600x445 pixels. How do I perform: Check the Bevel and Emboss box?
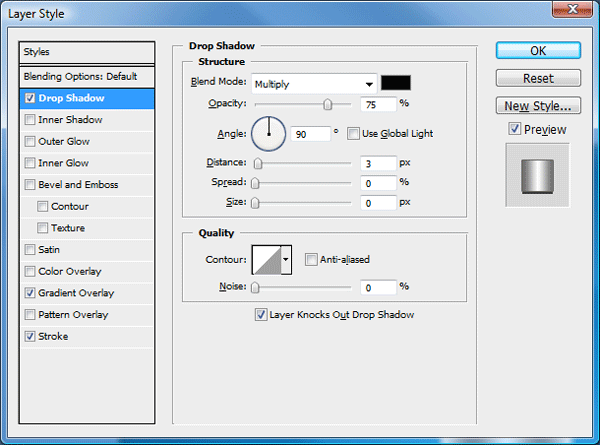tap(30, 185)
